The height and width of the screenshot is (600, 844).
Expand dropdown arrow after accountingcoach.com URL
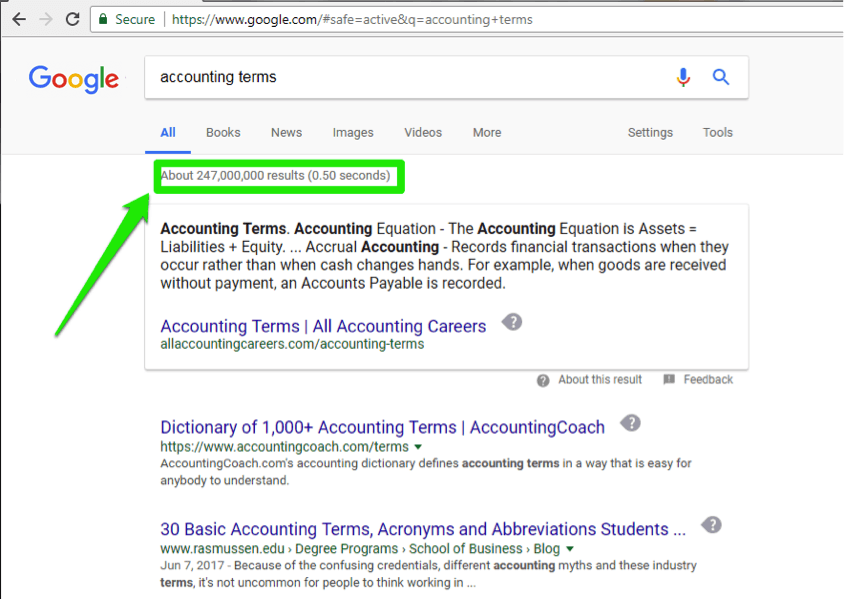418,447
